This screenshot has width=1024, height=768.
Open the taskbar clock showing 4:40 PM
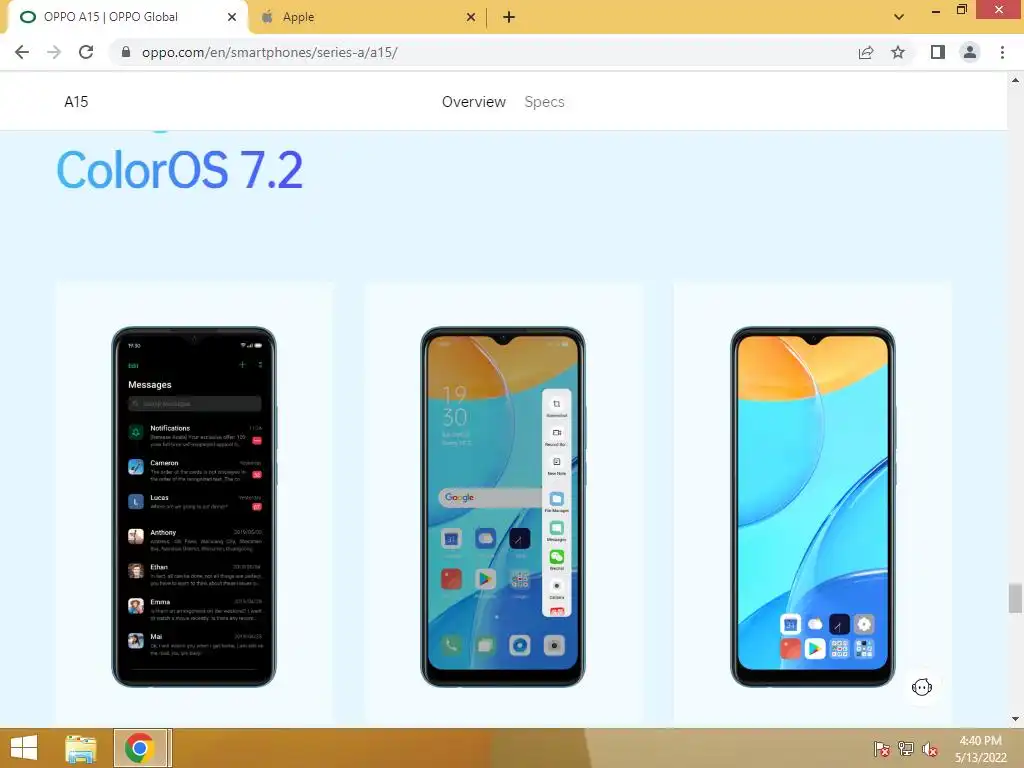click(x=980, y=749)
